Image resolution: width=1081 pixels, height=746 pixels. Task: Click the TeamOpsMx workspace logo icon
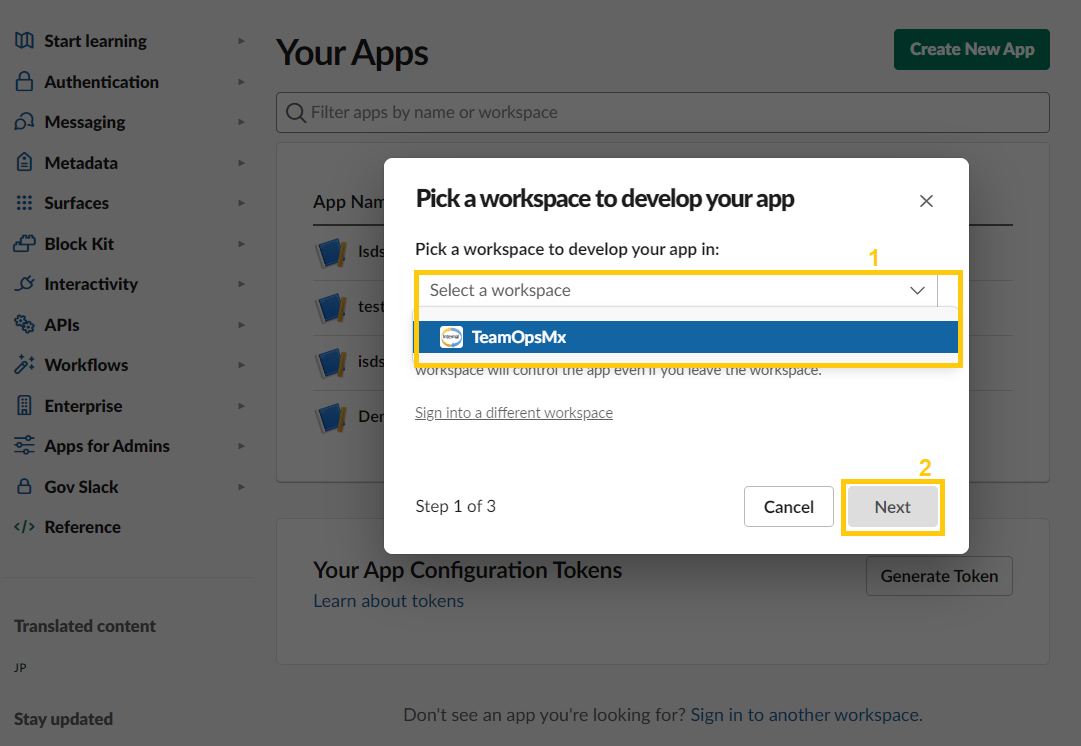tap(452, 337)
